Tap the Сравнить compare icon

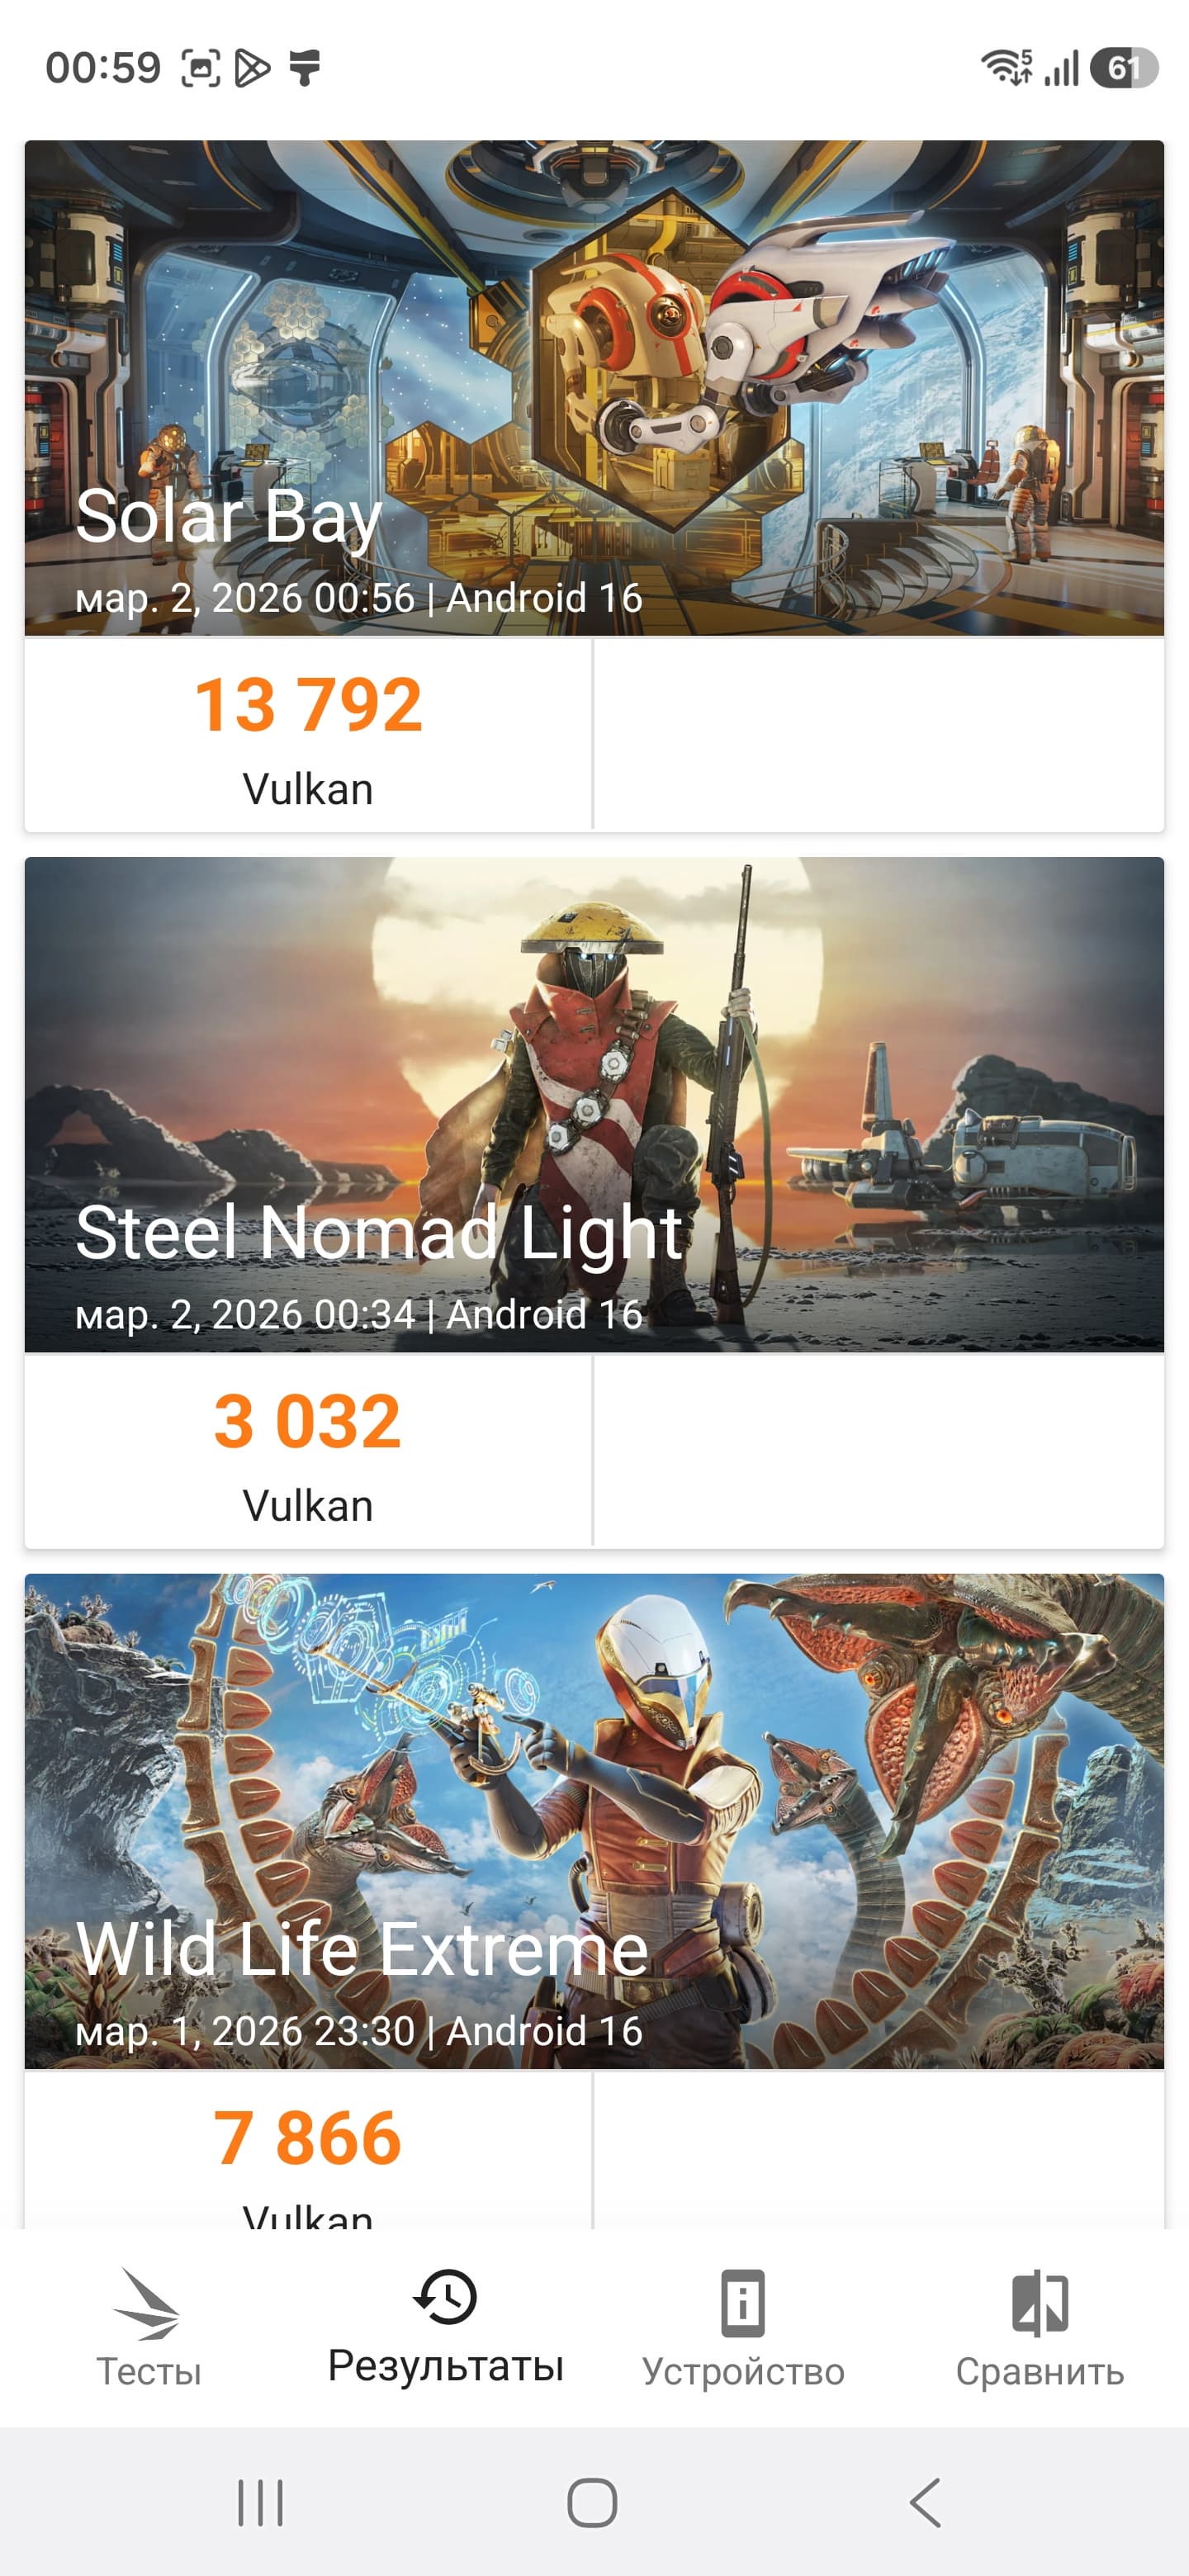tap(1040, 2302)
